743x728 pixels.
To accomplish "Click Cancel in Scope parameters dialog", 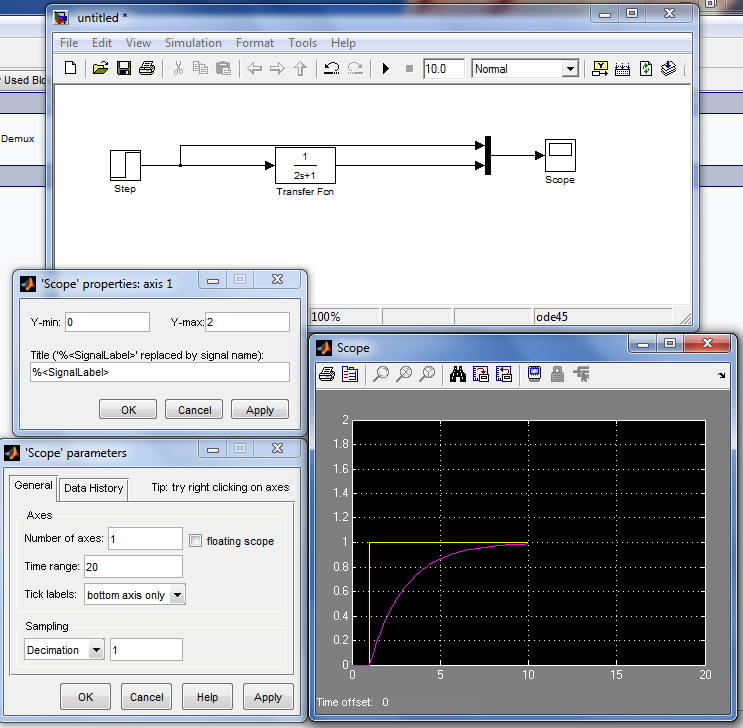I will point(146,697).
